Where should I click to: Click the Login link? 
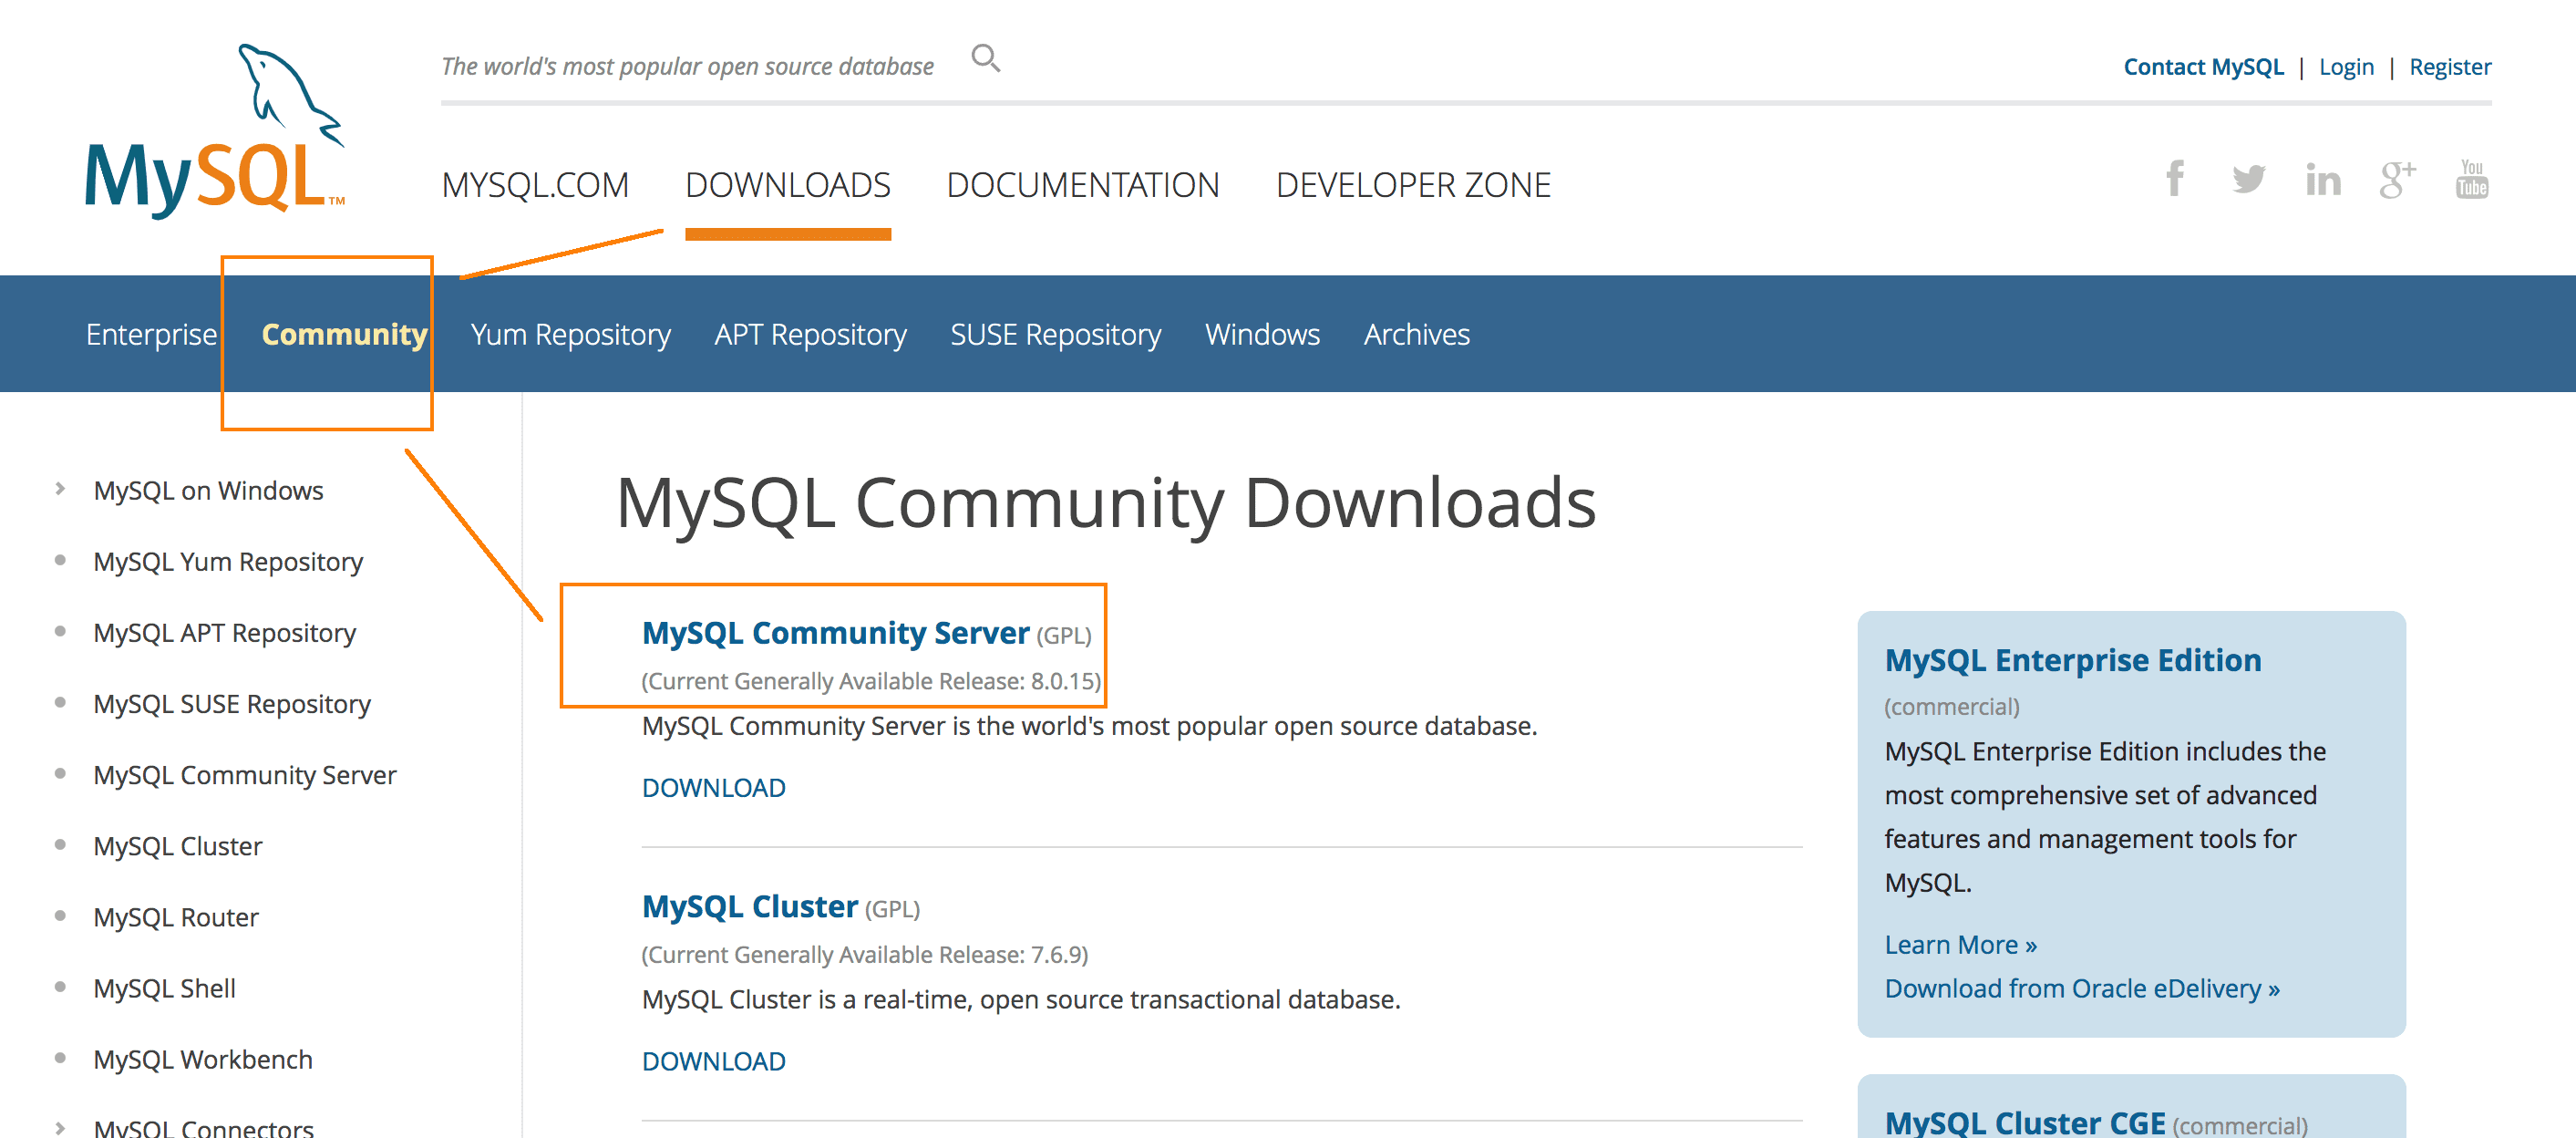click(x=2346, y=67)
